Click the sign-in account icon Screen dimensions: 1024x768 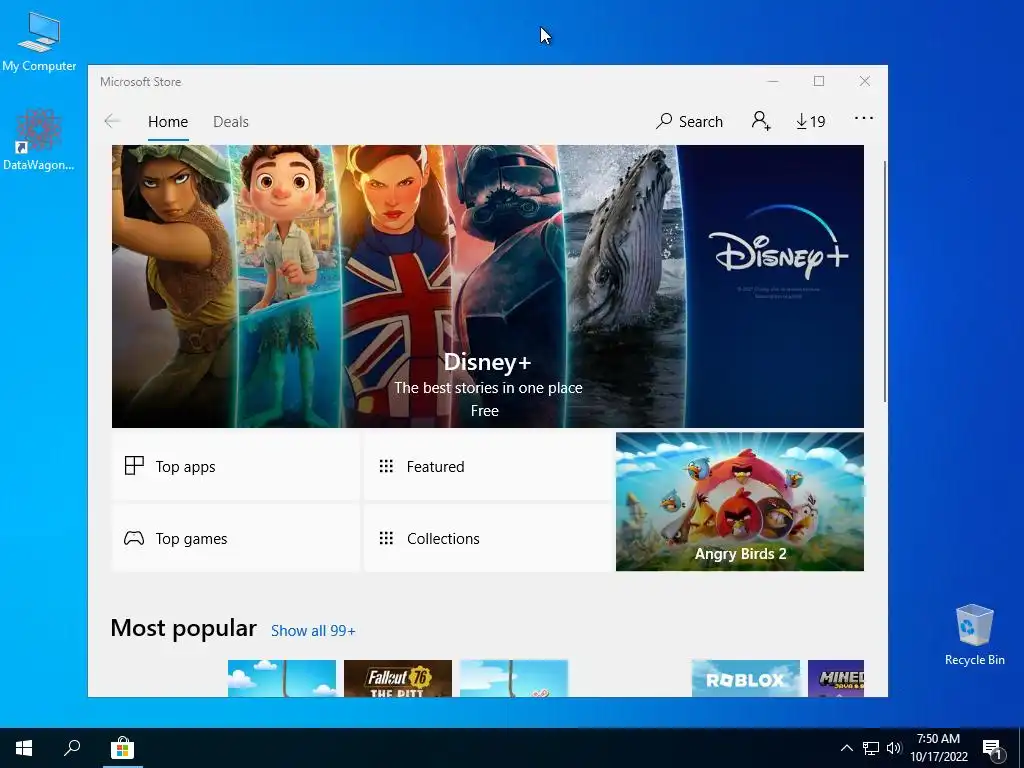(x=761, y=121)
